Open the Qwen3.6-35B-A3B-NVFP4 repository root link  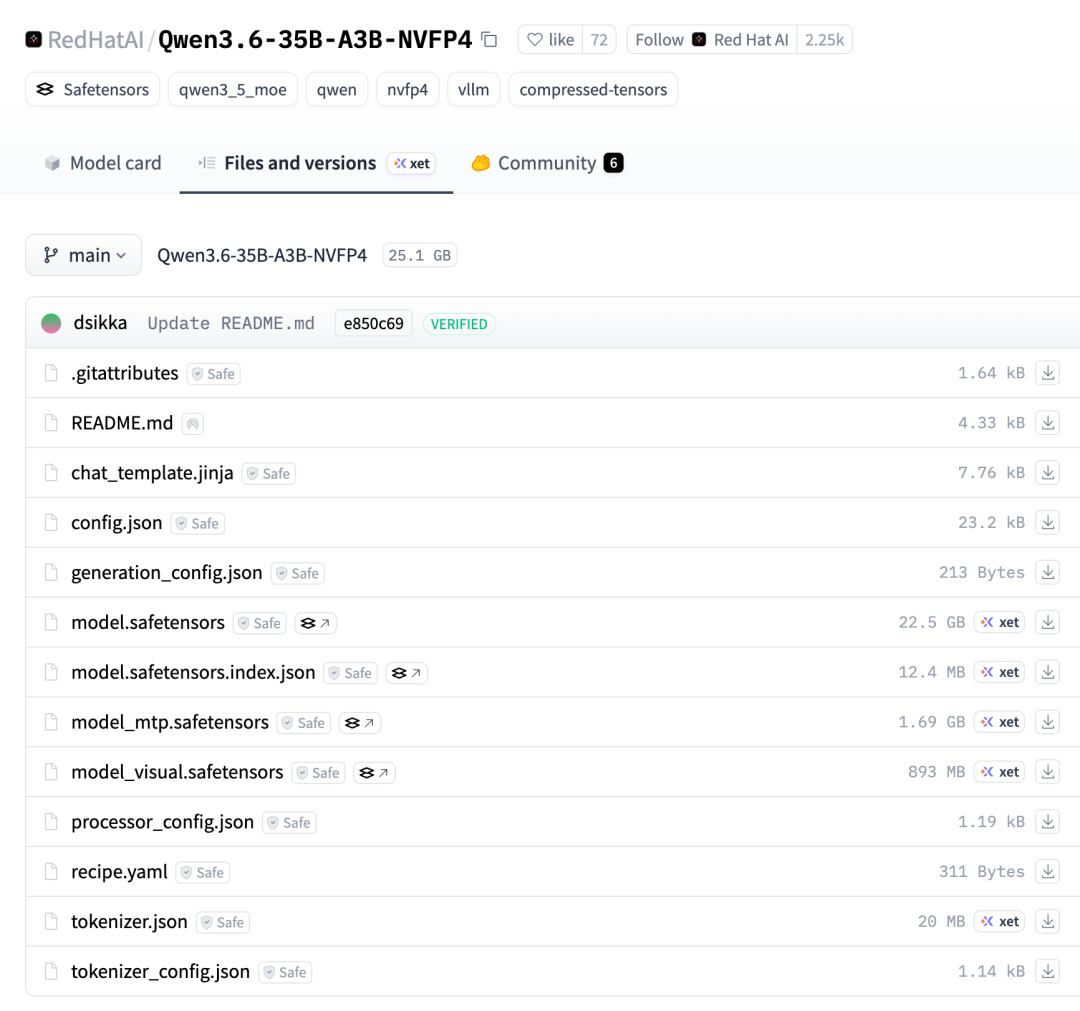click(x=262, y=256)
